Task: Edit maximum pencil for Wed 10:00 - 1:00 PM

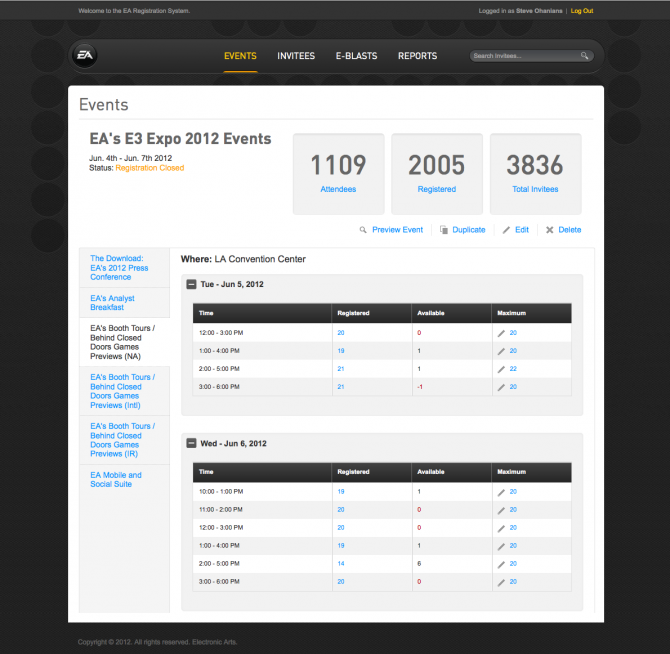Action: [x=501, y=492]
